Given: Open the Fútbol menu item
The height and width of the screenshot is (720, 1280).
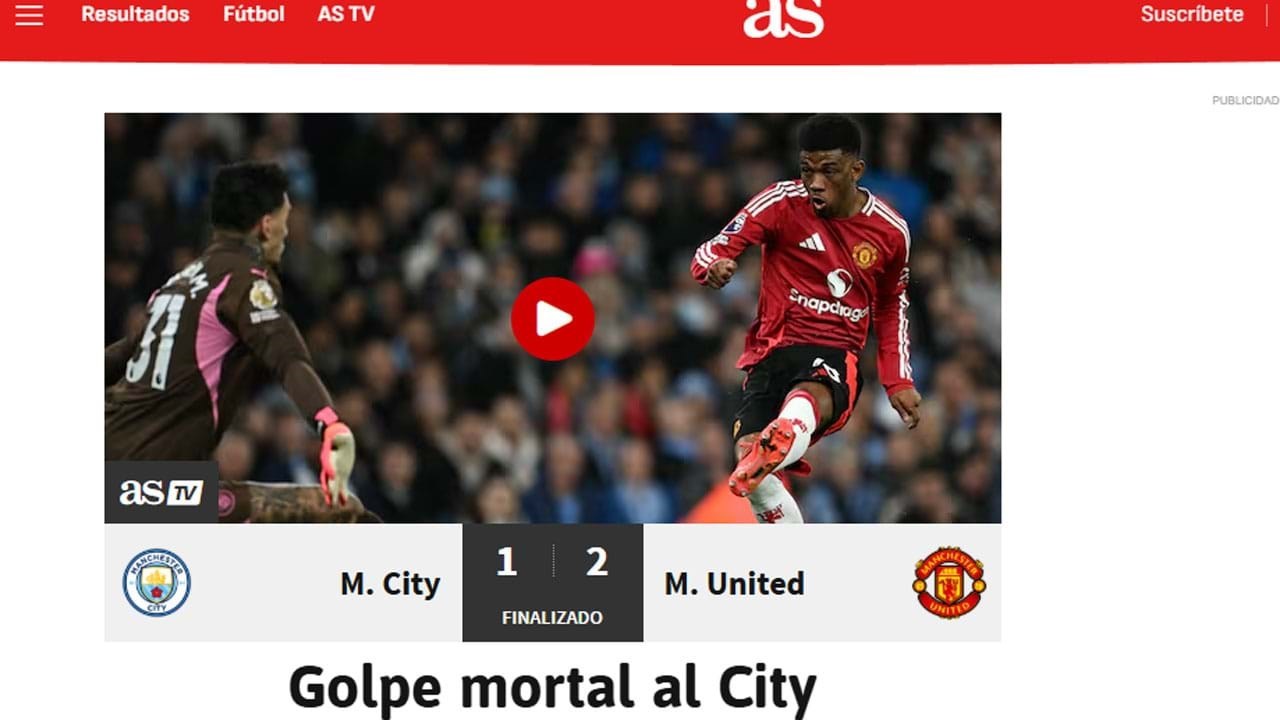Looking at the screenshot, I should [253, 14].
